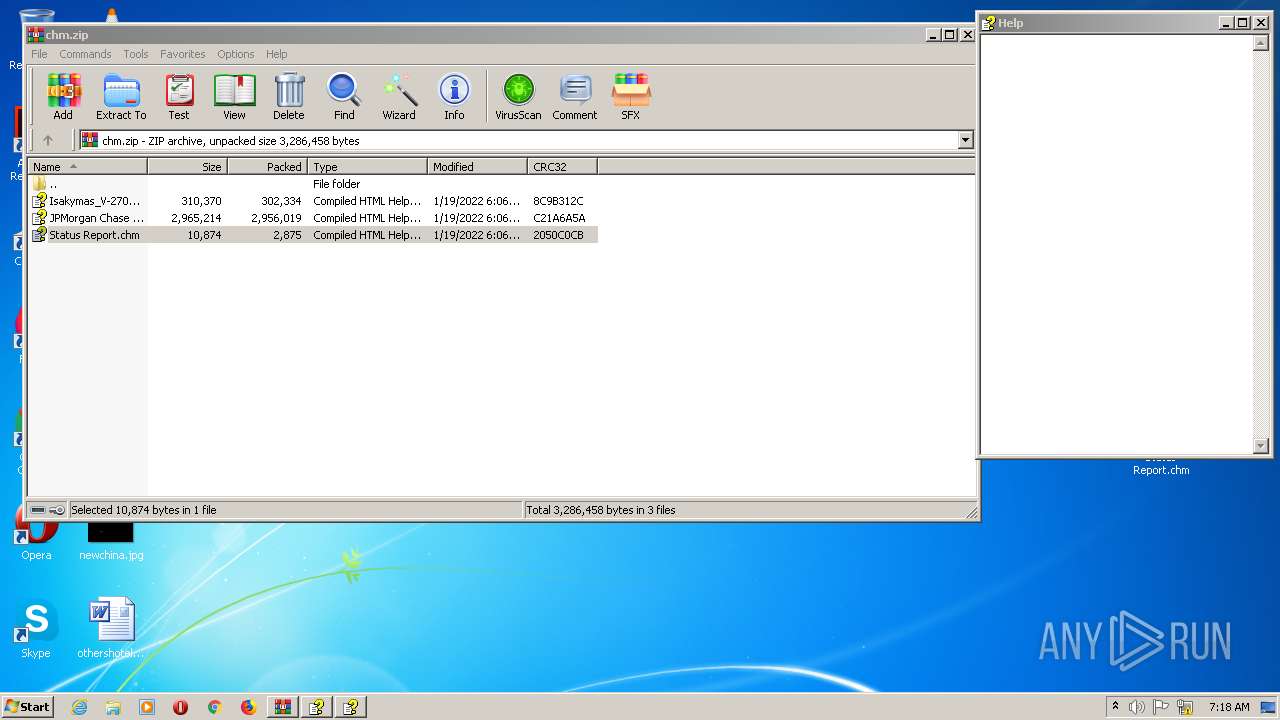Launch Internet Explorer from taskbar
This screenshot has width=1280, height=720.
click(79, 707)
